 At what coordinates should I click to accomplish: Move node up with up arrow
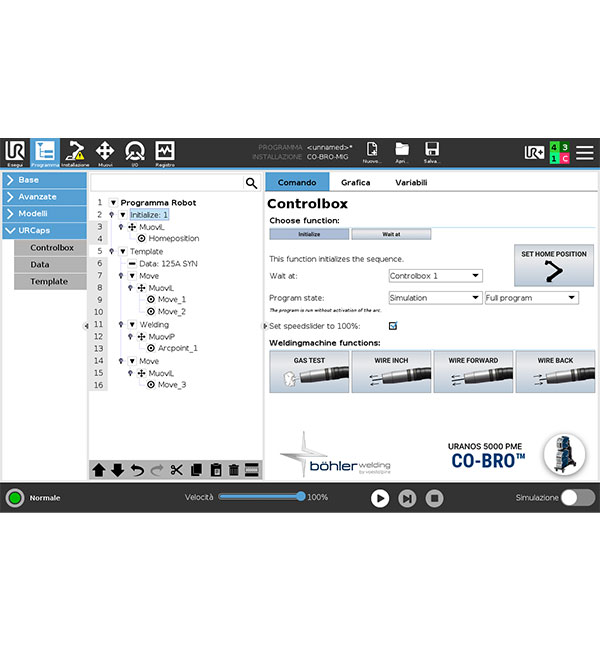click(x=99, y=470)
